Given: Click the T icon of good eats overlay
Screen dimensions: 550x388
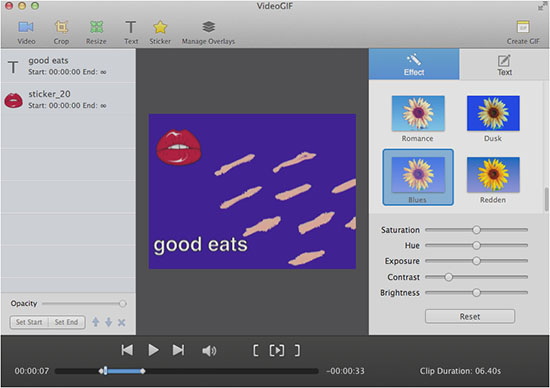Looking at the screenshot, I should (x=13, y=66).
